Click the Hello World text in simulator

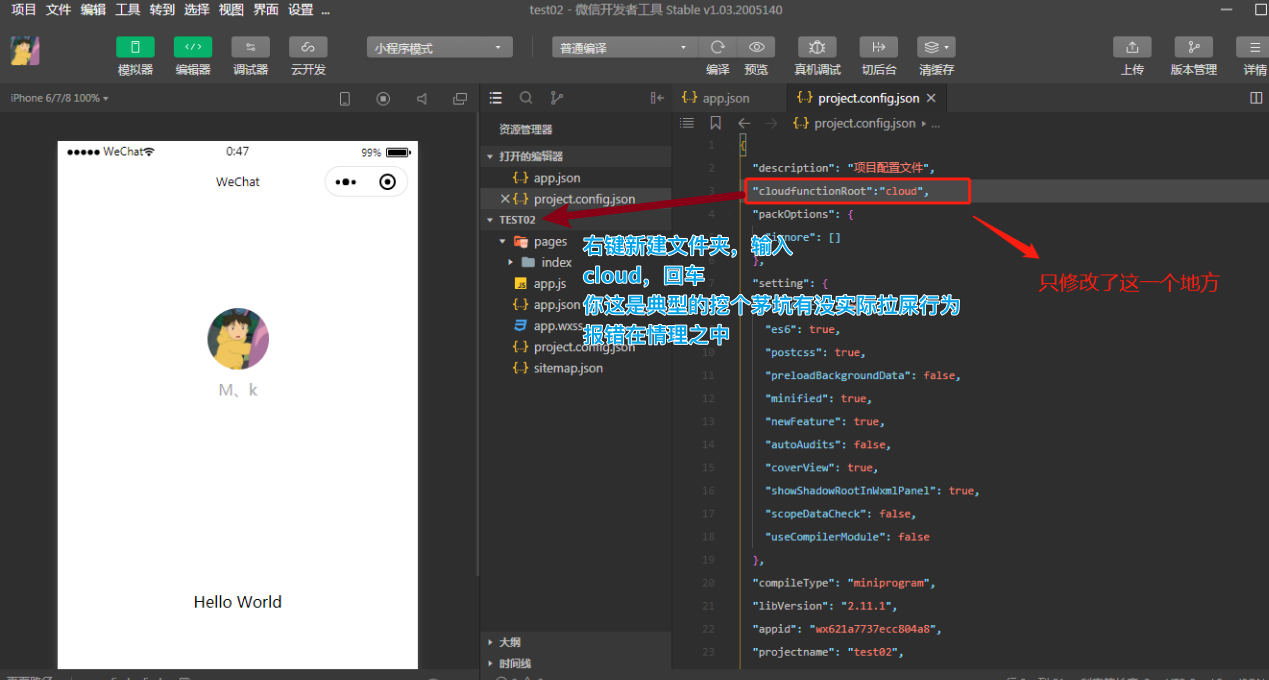point(238,602)
